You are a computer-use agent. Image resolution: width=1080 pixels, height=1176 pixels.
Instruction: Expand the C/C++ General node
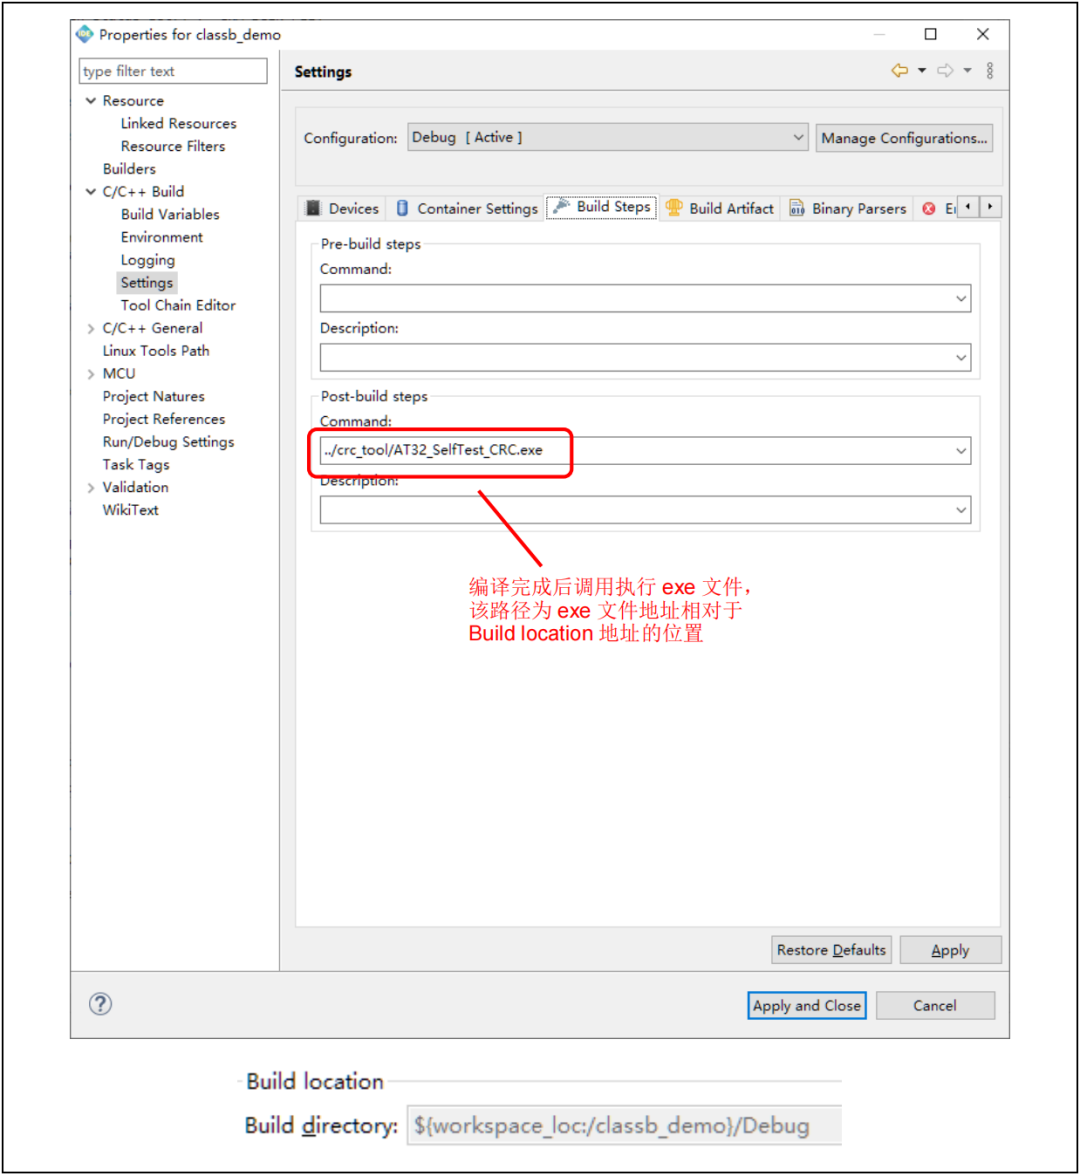tap(91, 328)
